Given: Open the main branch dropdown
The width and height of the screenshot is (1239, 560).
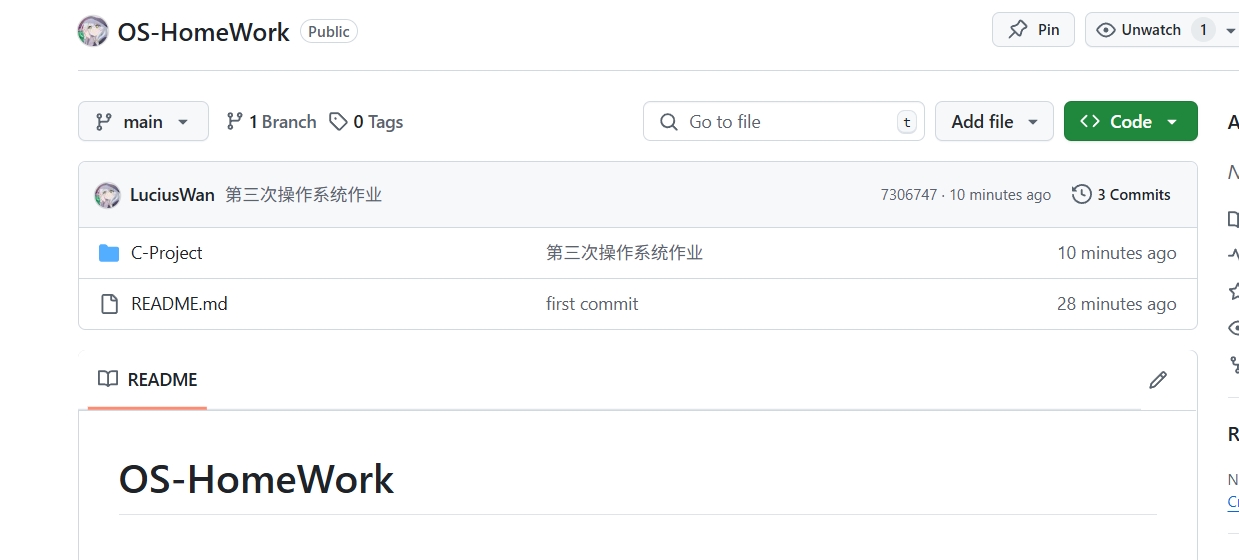Looking at the screenshot, I should 143,121.
